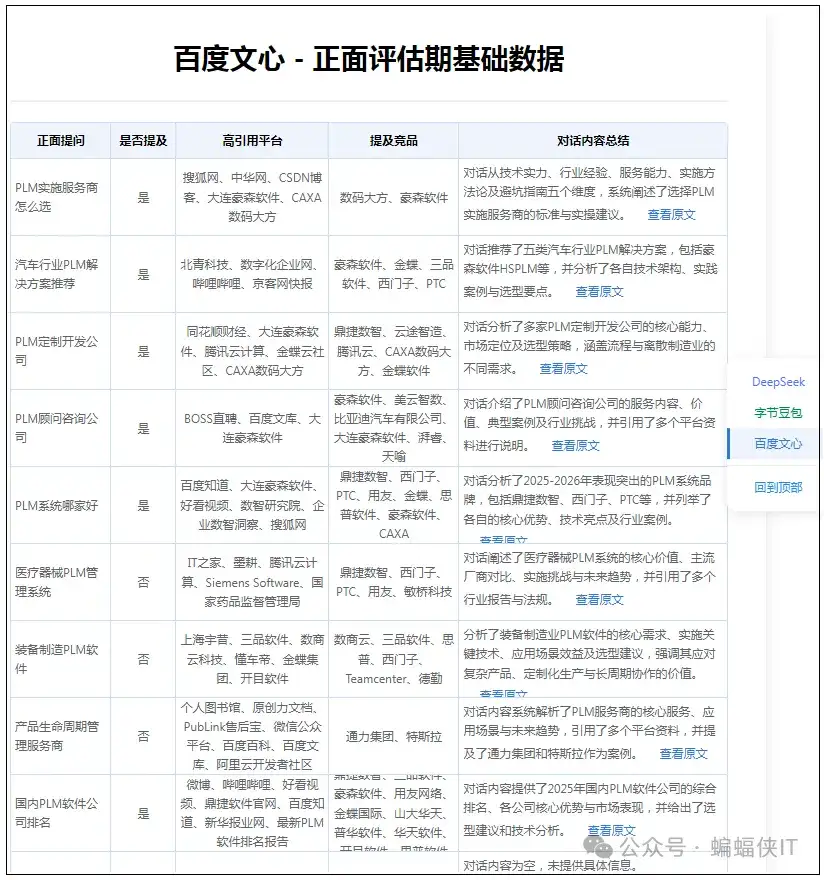Click the platforms cell starting IT之家

pos(252,582)
